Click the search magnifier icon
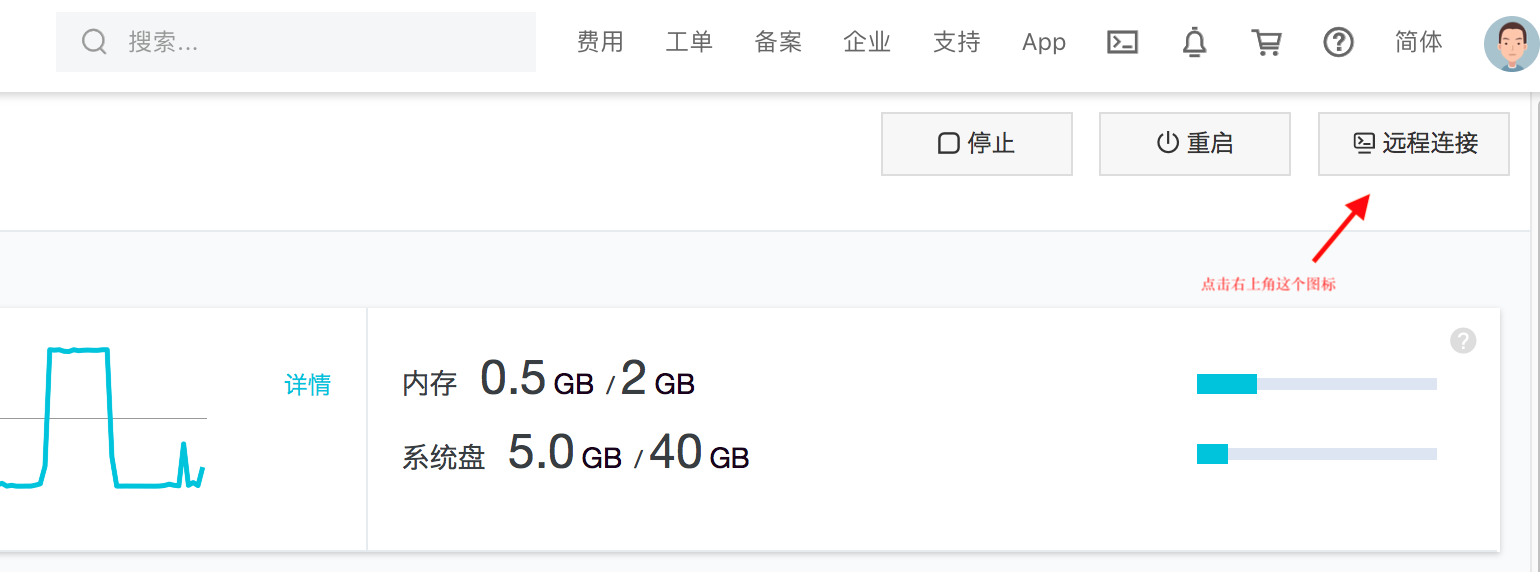Screen dimensions: 1540x572 [x=94, y=42]
